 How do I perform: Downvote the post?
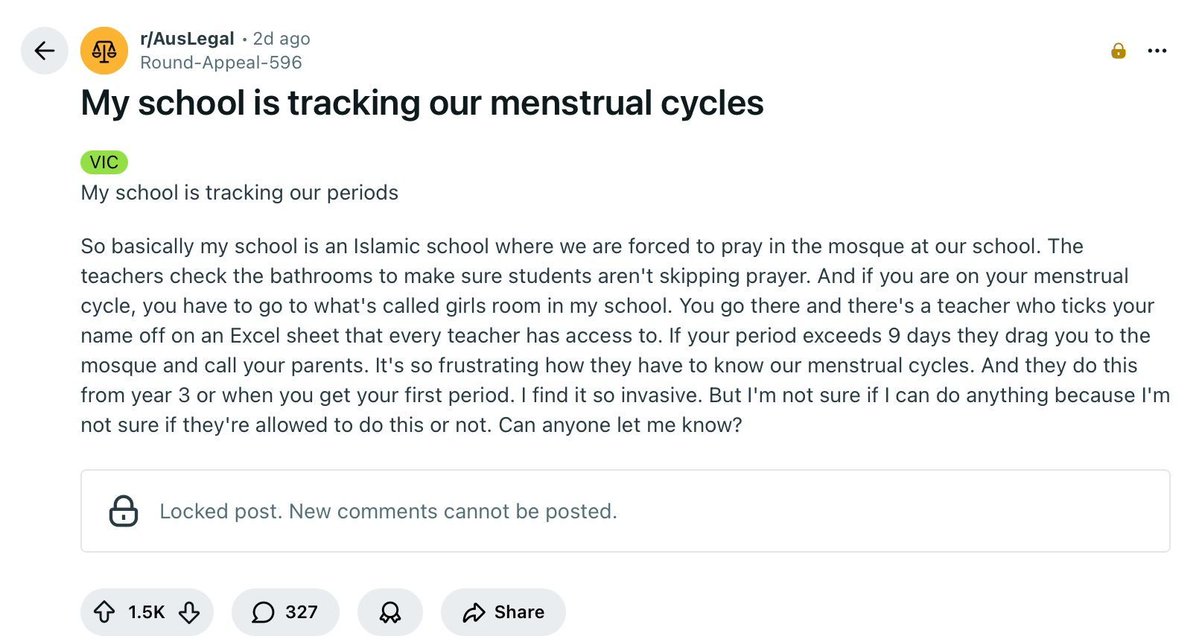pos(189,612)
